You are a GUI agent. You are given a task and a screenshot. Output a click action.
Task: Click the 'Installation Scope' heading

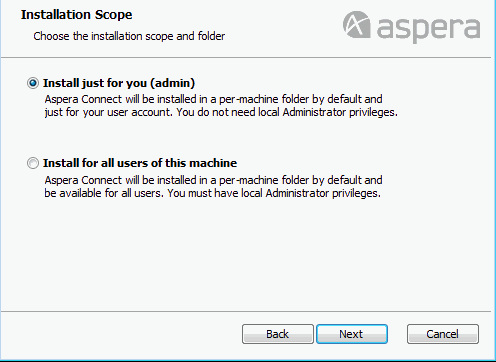pos(77,15)
